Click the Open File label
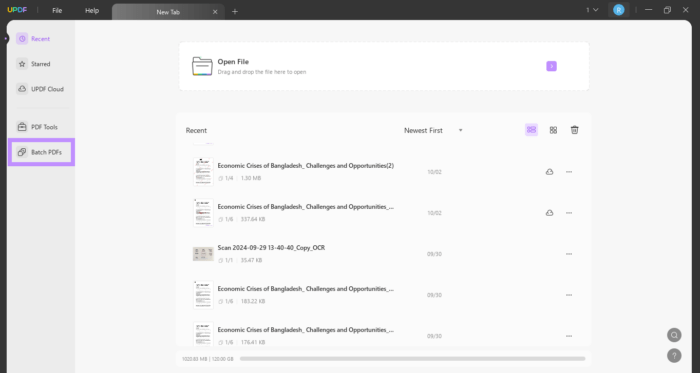The height and width of the screenshot is (373, 700). (x=233, y=62)
